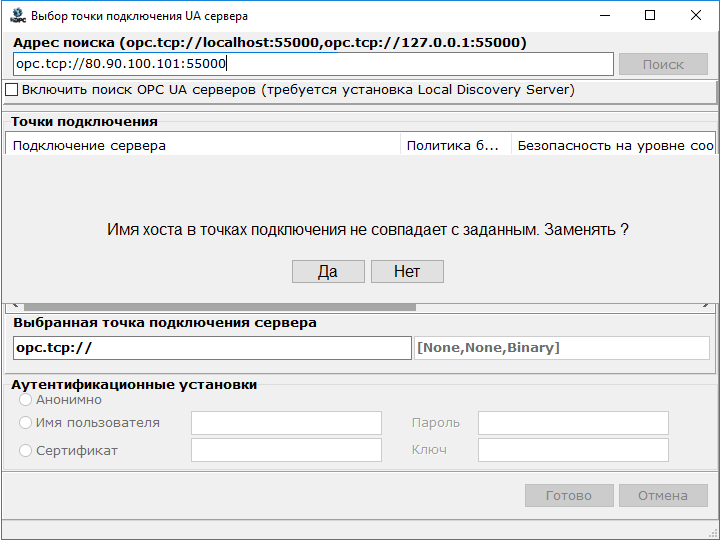721x540 pixels.
Task: Click the username input field
Action: (286, 423)
